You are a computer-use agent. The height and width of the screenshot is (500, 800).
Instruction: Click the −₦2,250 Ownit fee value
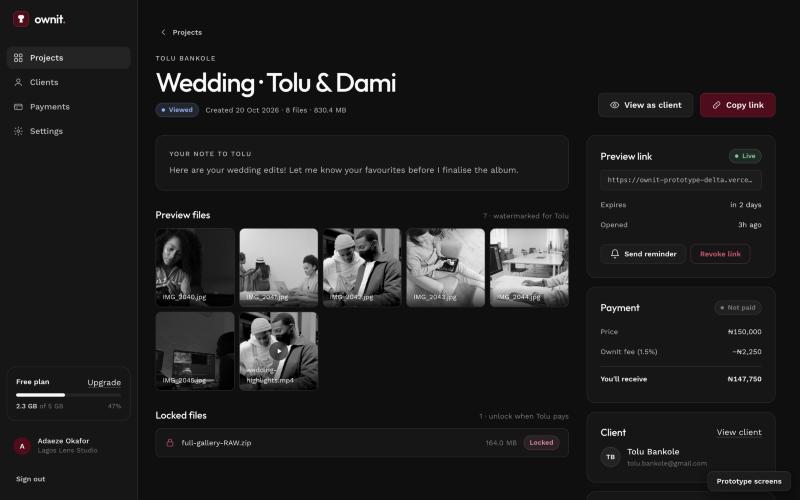coord(747,352)
